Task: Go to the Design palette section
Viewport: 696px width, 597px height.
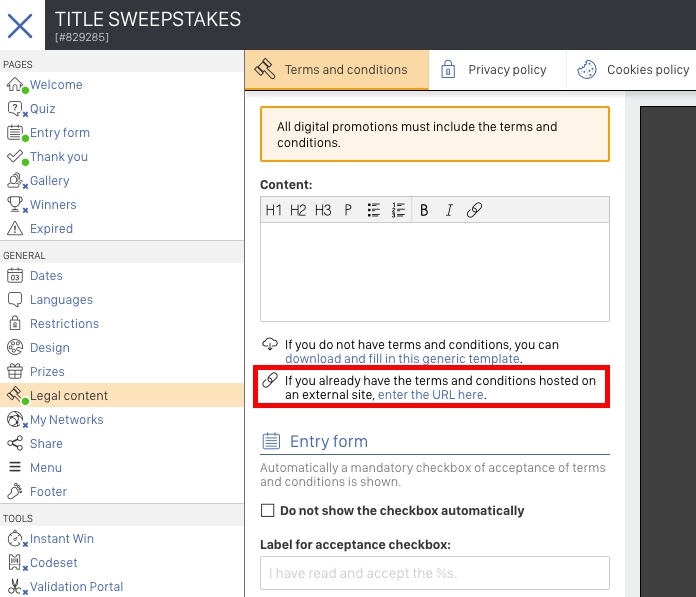Action: point(15,347)
